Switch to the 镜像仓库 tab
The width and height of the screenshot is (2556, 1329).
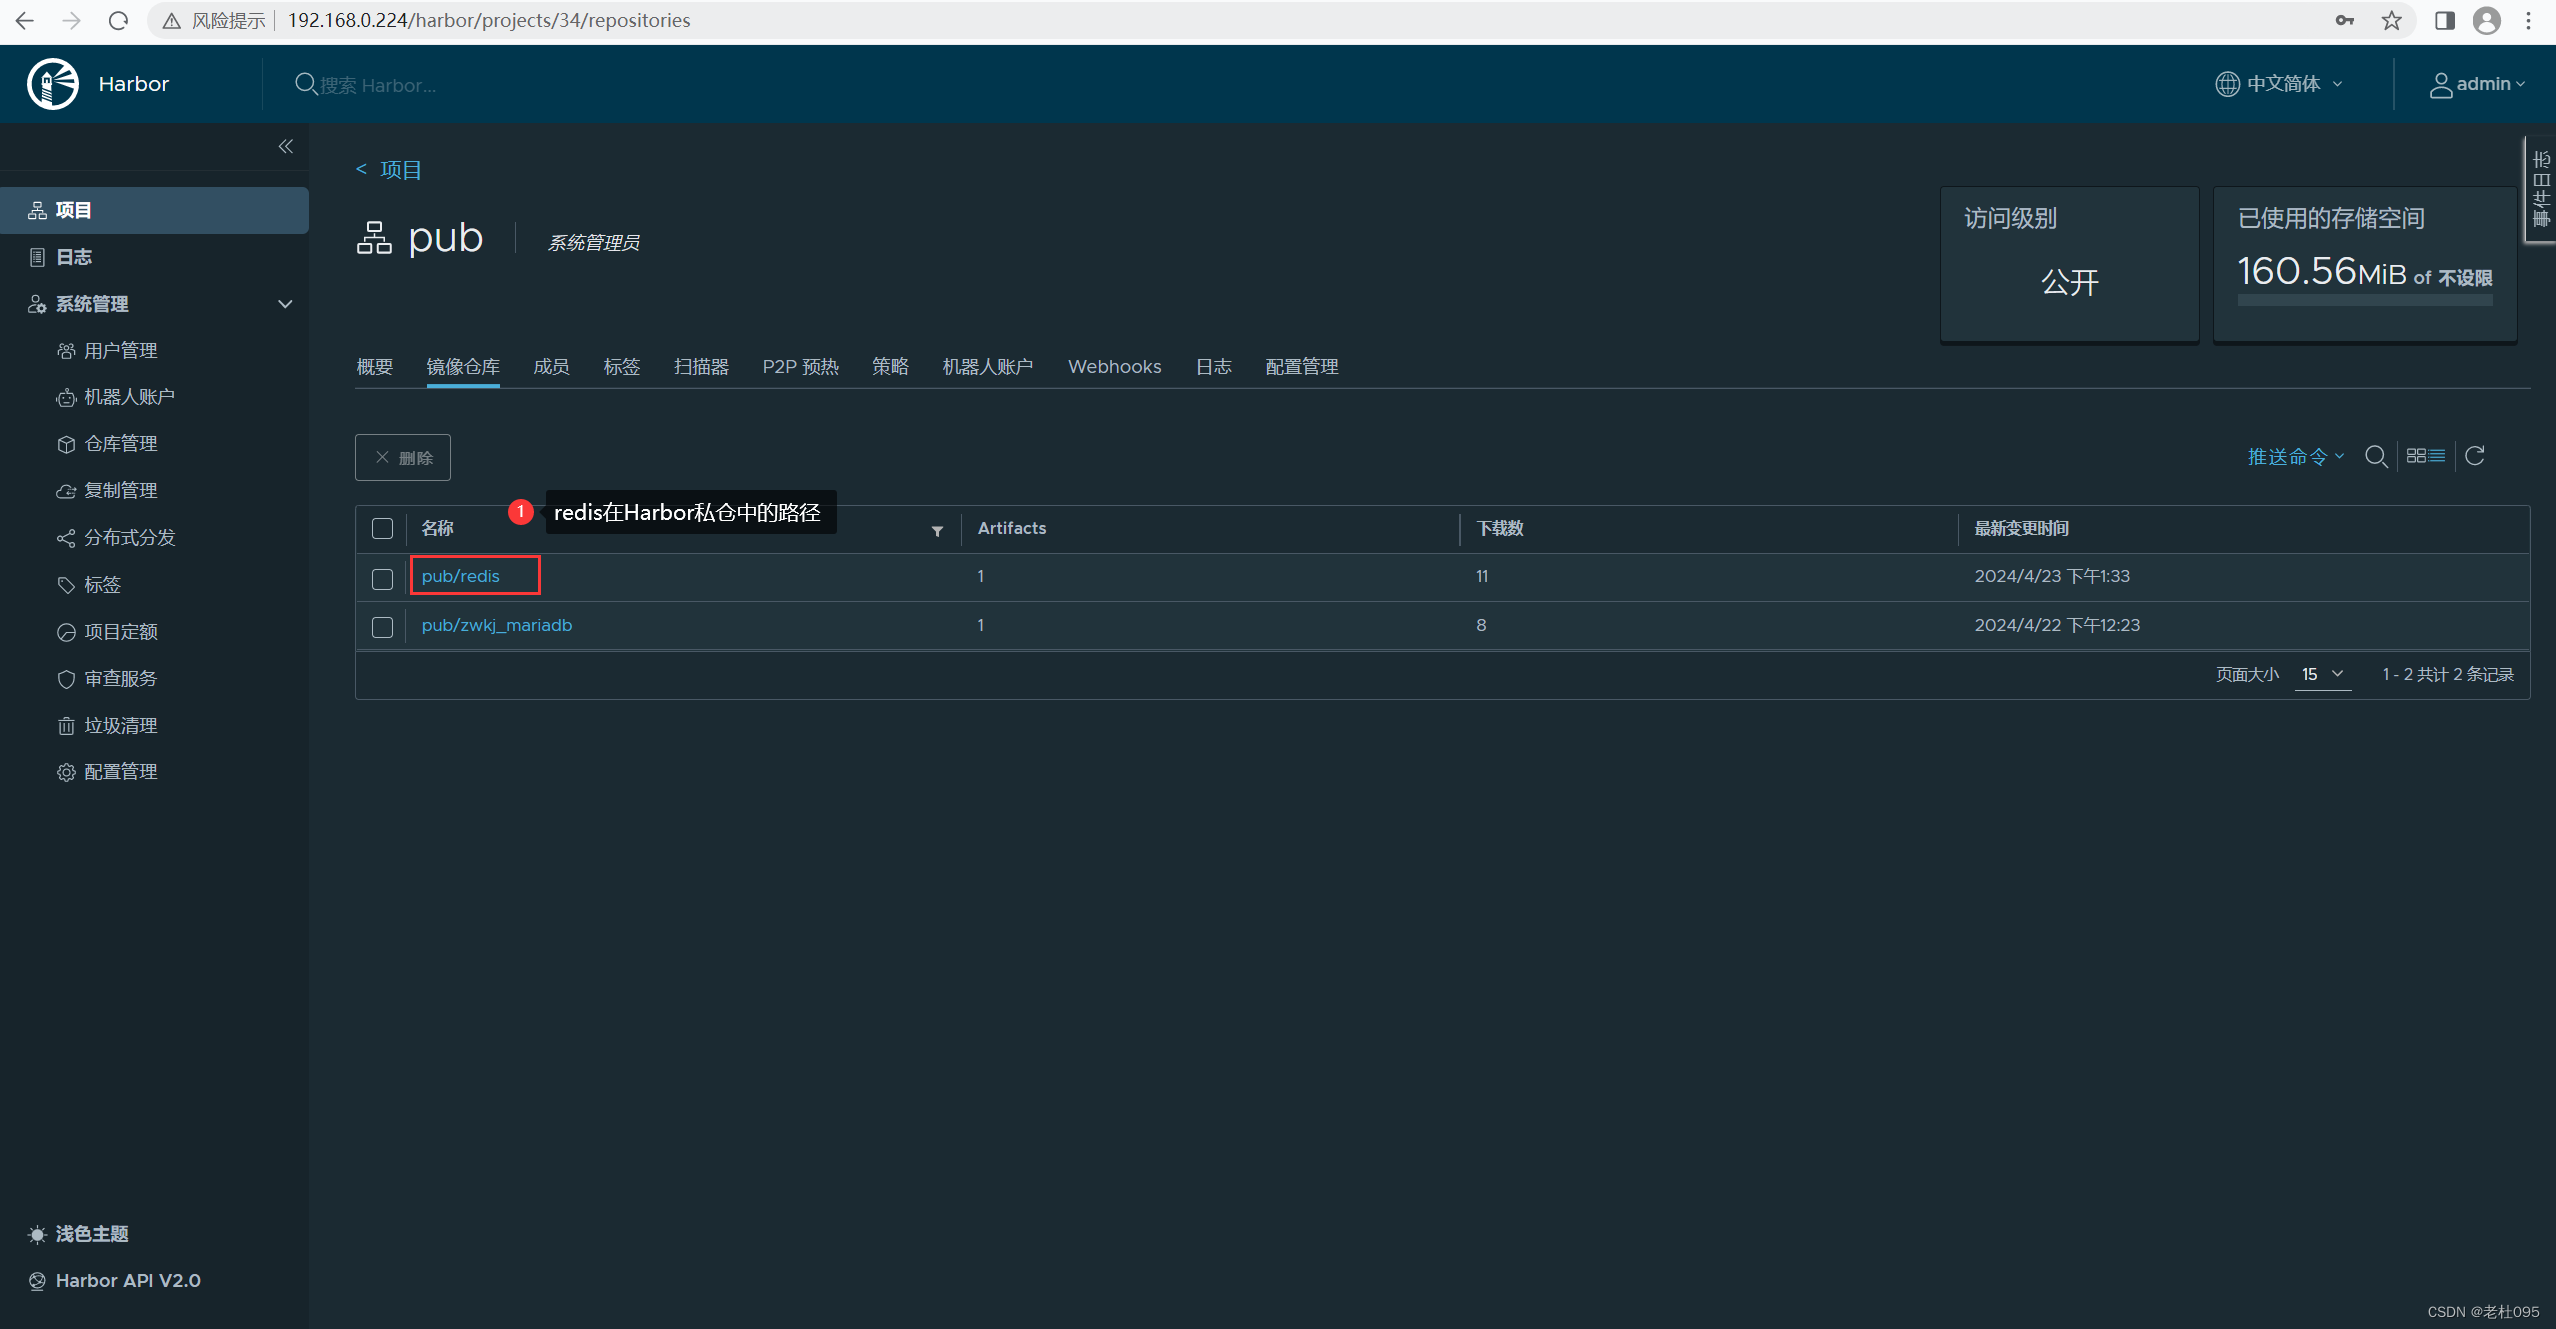coord(463,367)
